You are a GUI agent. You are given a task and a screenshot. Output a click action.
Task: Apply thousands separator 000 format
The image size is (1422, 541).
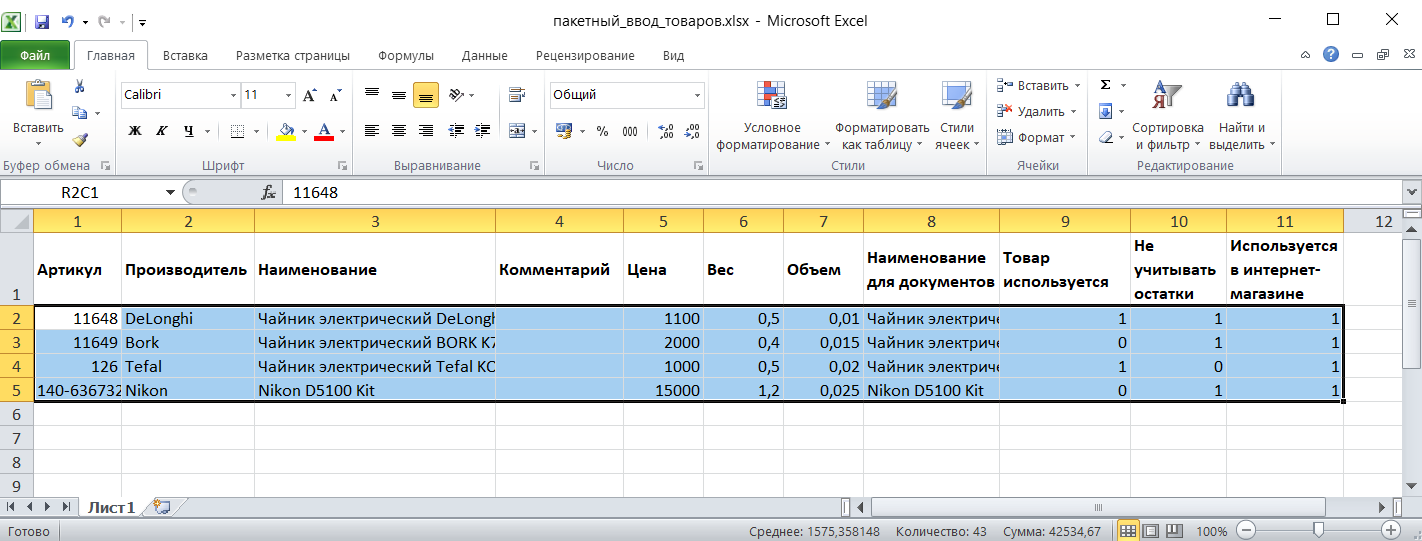coord(630,131)
